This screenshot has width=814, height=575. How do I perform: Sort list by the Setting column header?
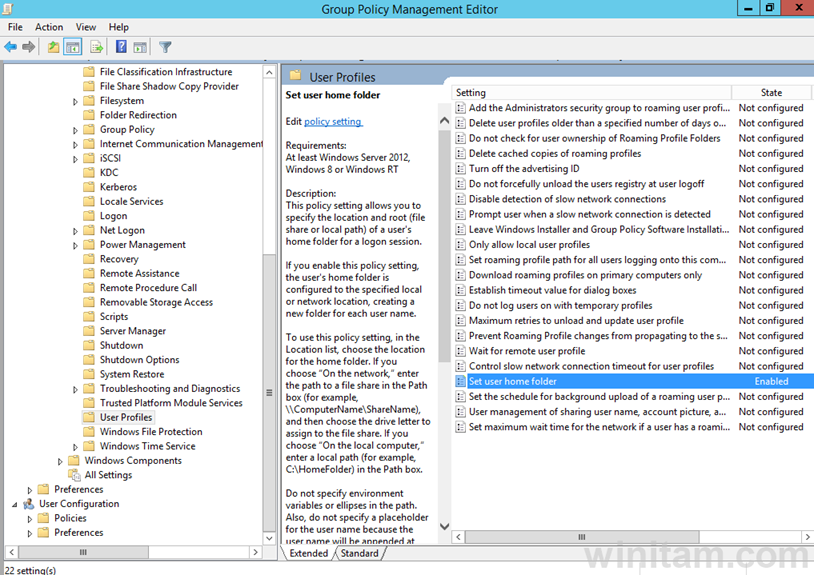[x=591, y=92]
